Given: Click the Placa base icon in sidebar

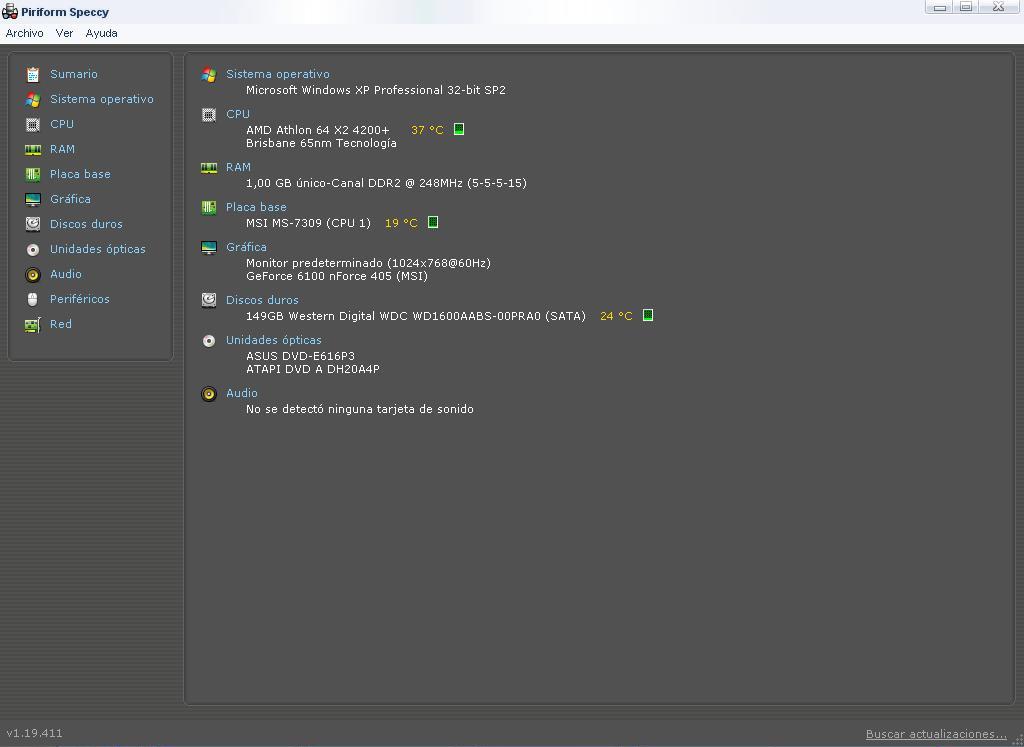Looking at the screenshot, I should pyautogui.click(x=33, y=174).
